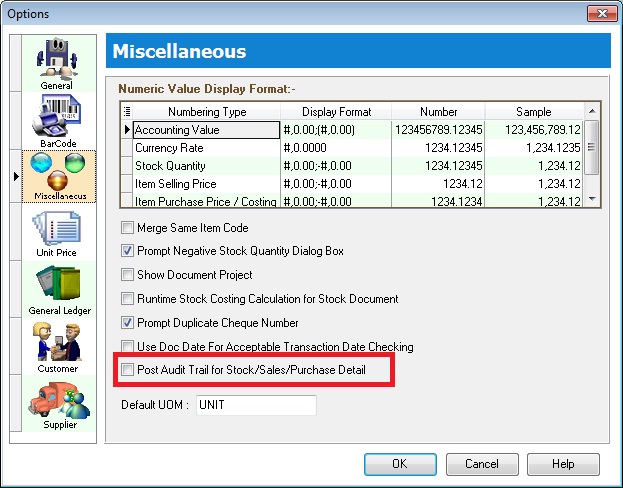Select the General Ledger icon
This screenshot has height=488, width=623.
coord(56,290)
